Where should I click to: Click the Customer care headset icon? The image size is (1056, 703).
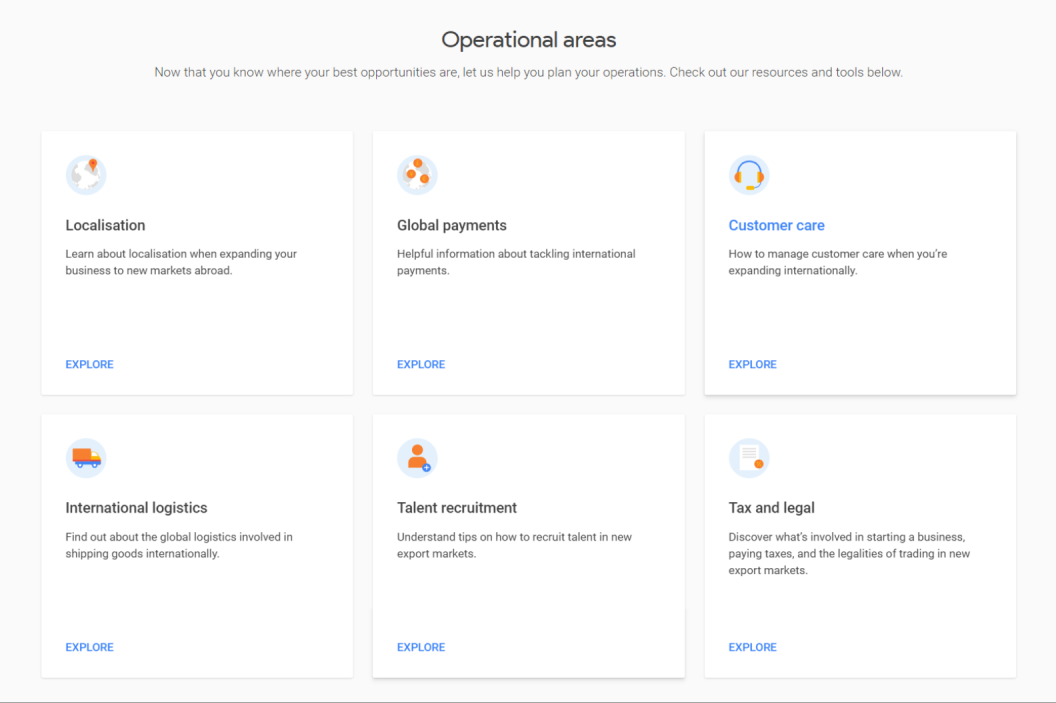pos(748,175)
